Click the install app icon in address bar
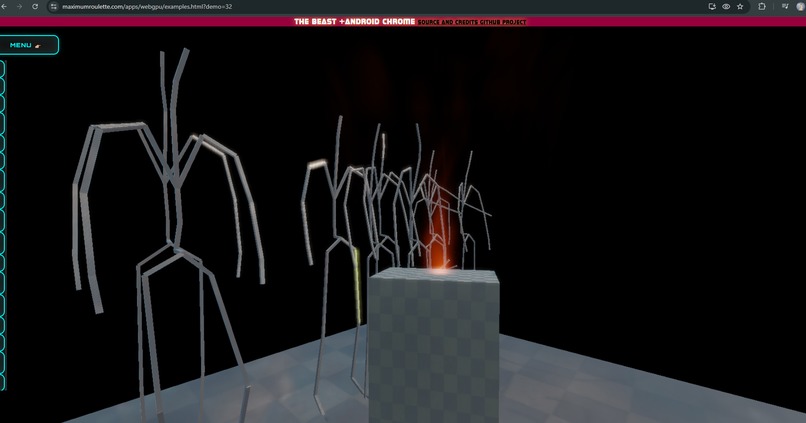The height and width of the screenshot is (423, 806). (x=712, y=7)
